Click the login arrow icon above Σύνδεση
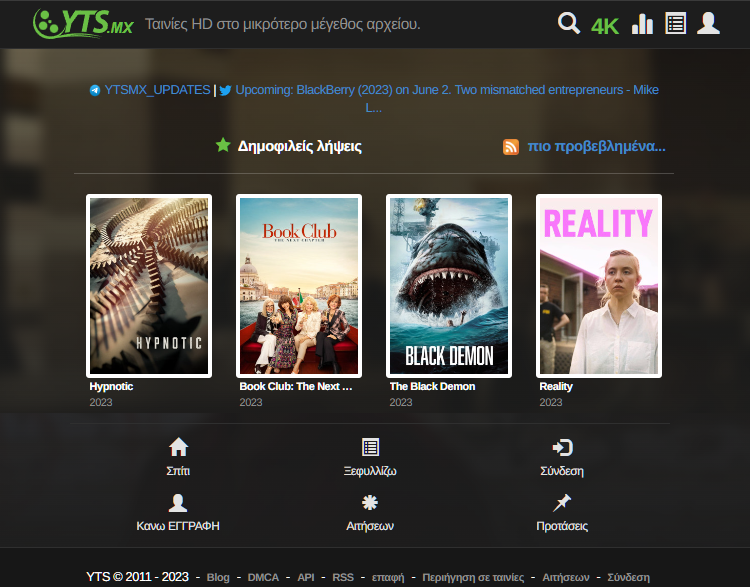 [562, 447]
